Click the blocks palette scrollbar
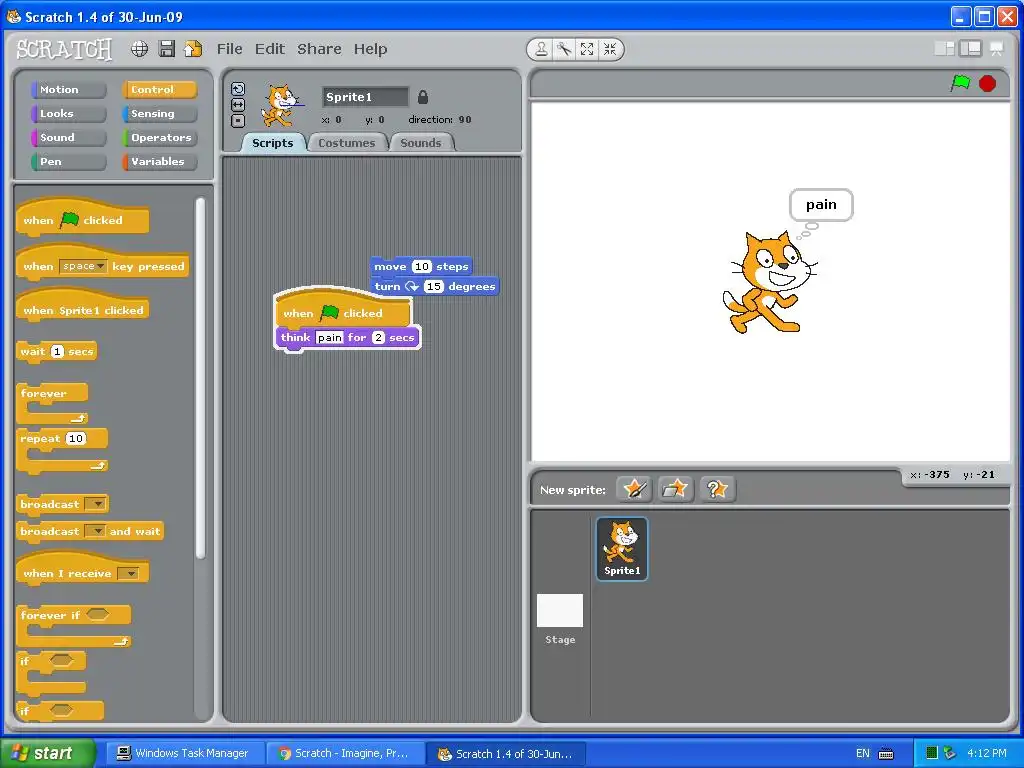This screenshot has height=768, width=1024. [200, 379]
